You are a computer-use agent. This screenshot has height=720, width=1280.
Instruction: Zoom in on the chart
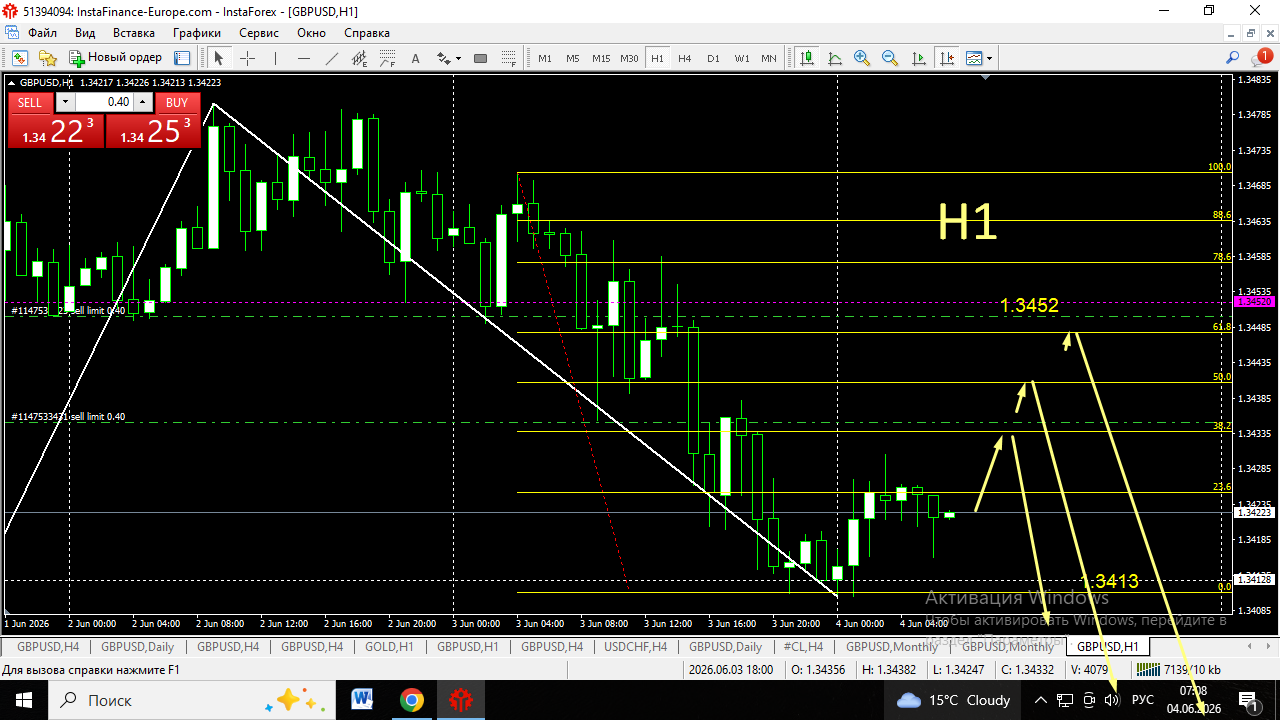coord(862,58)
